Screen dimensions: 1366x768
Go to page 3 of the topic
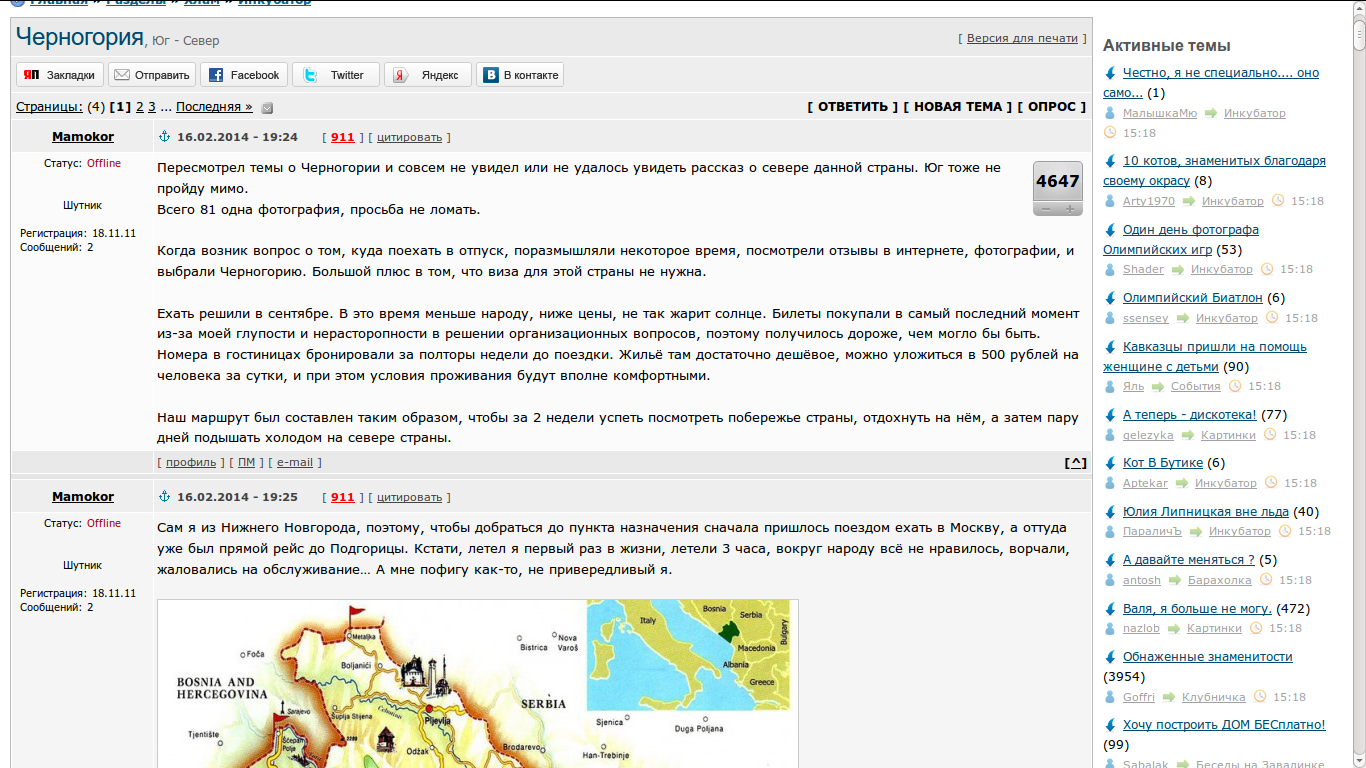point(152,107)
